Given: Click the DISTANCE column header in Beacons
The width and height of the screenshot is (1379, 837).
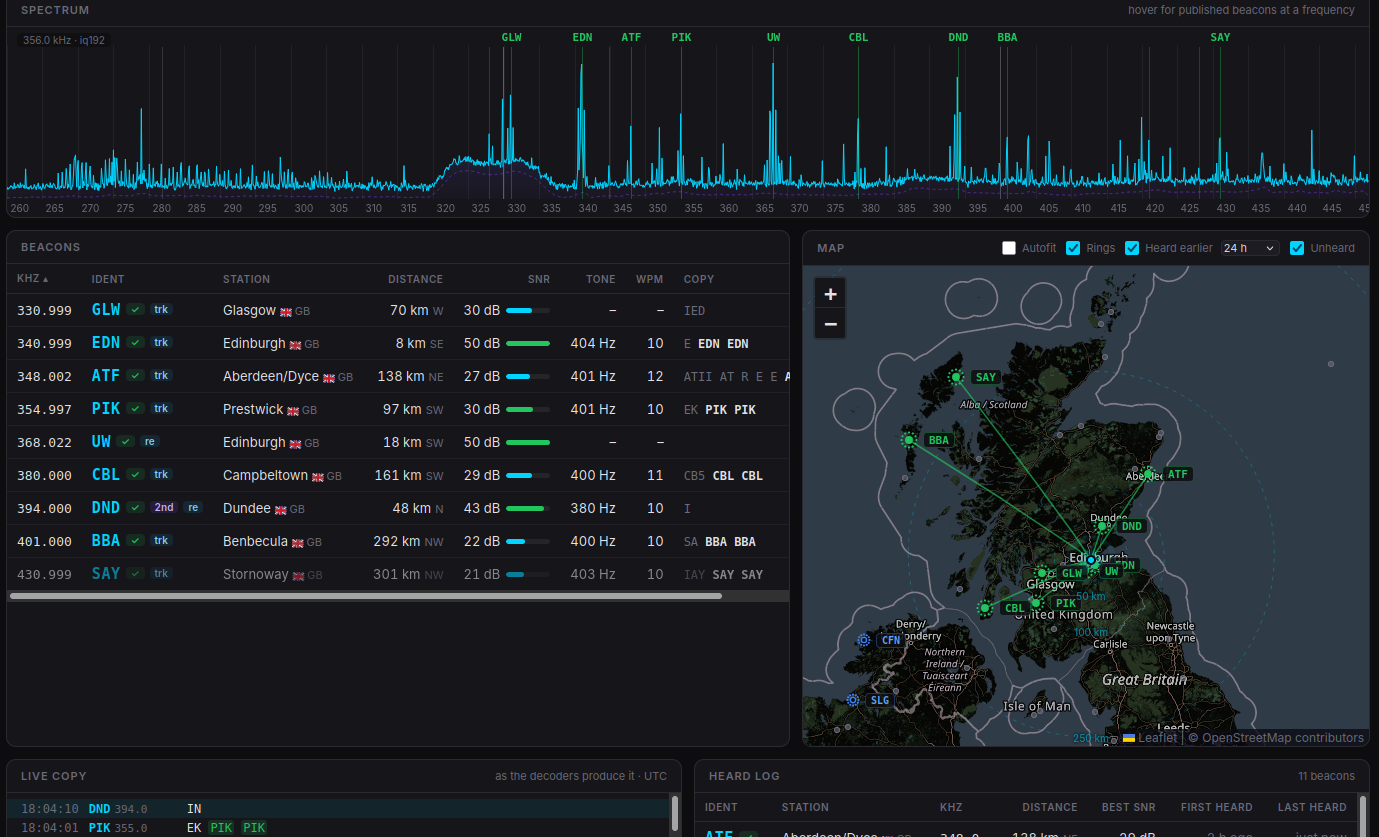Looking at the screenshot, I should (x=415, y=279).
